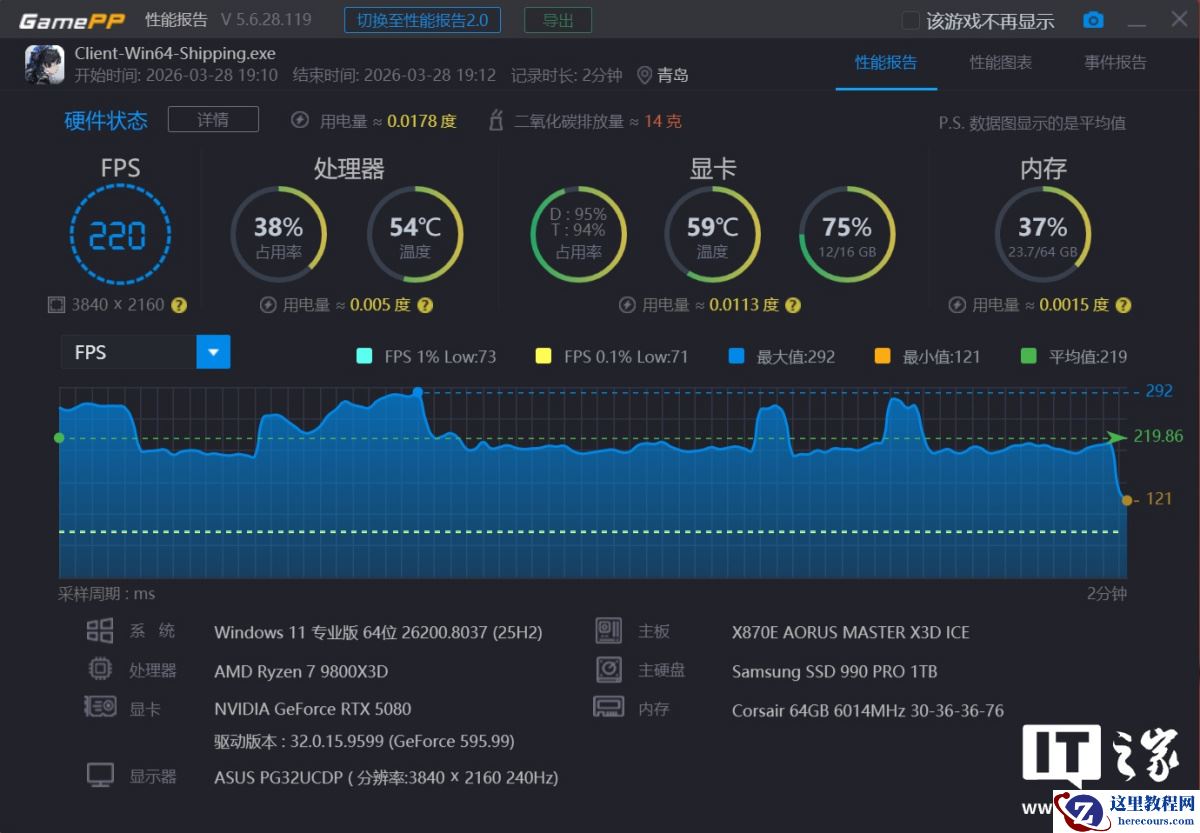Click the hard disk icon beside 主硬盘 label
The width and height of the screenshot is (1200, 833).
[x=608, y=669]
